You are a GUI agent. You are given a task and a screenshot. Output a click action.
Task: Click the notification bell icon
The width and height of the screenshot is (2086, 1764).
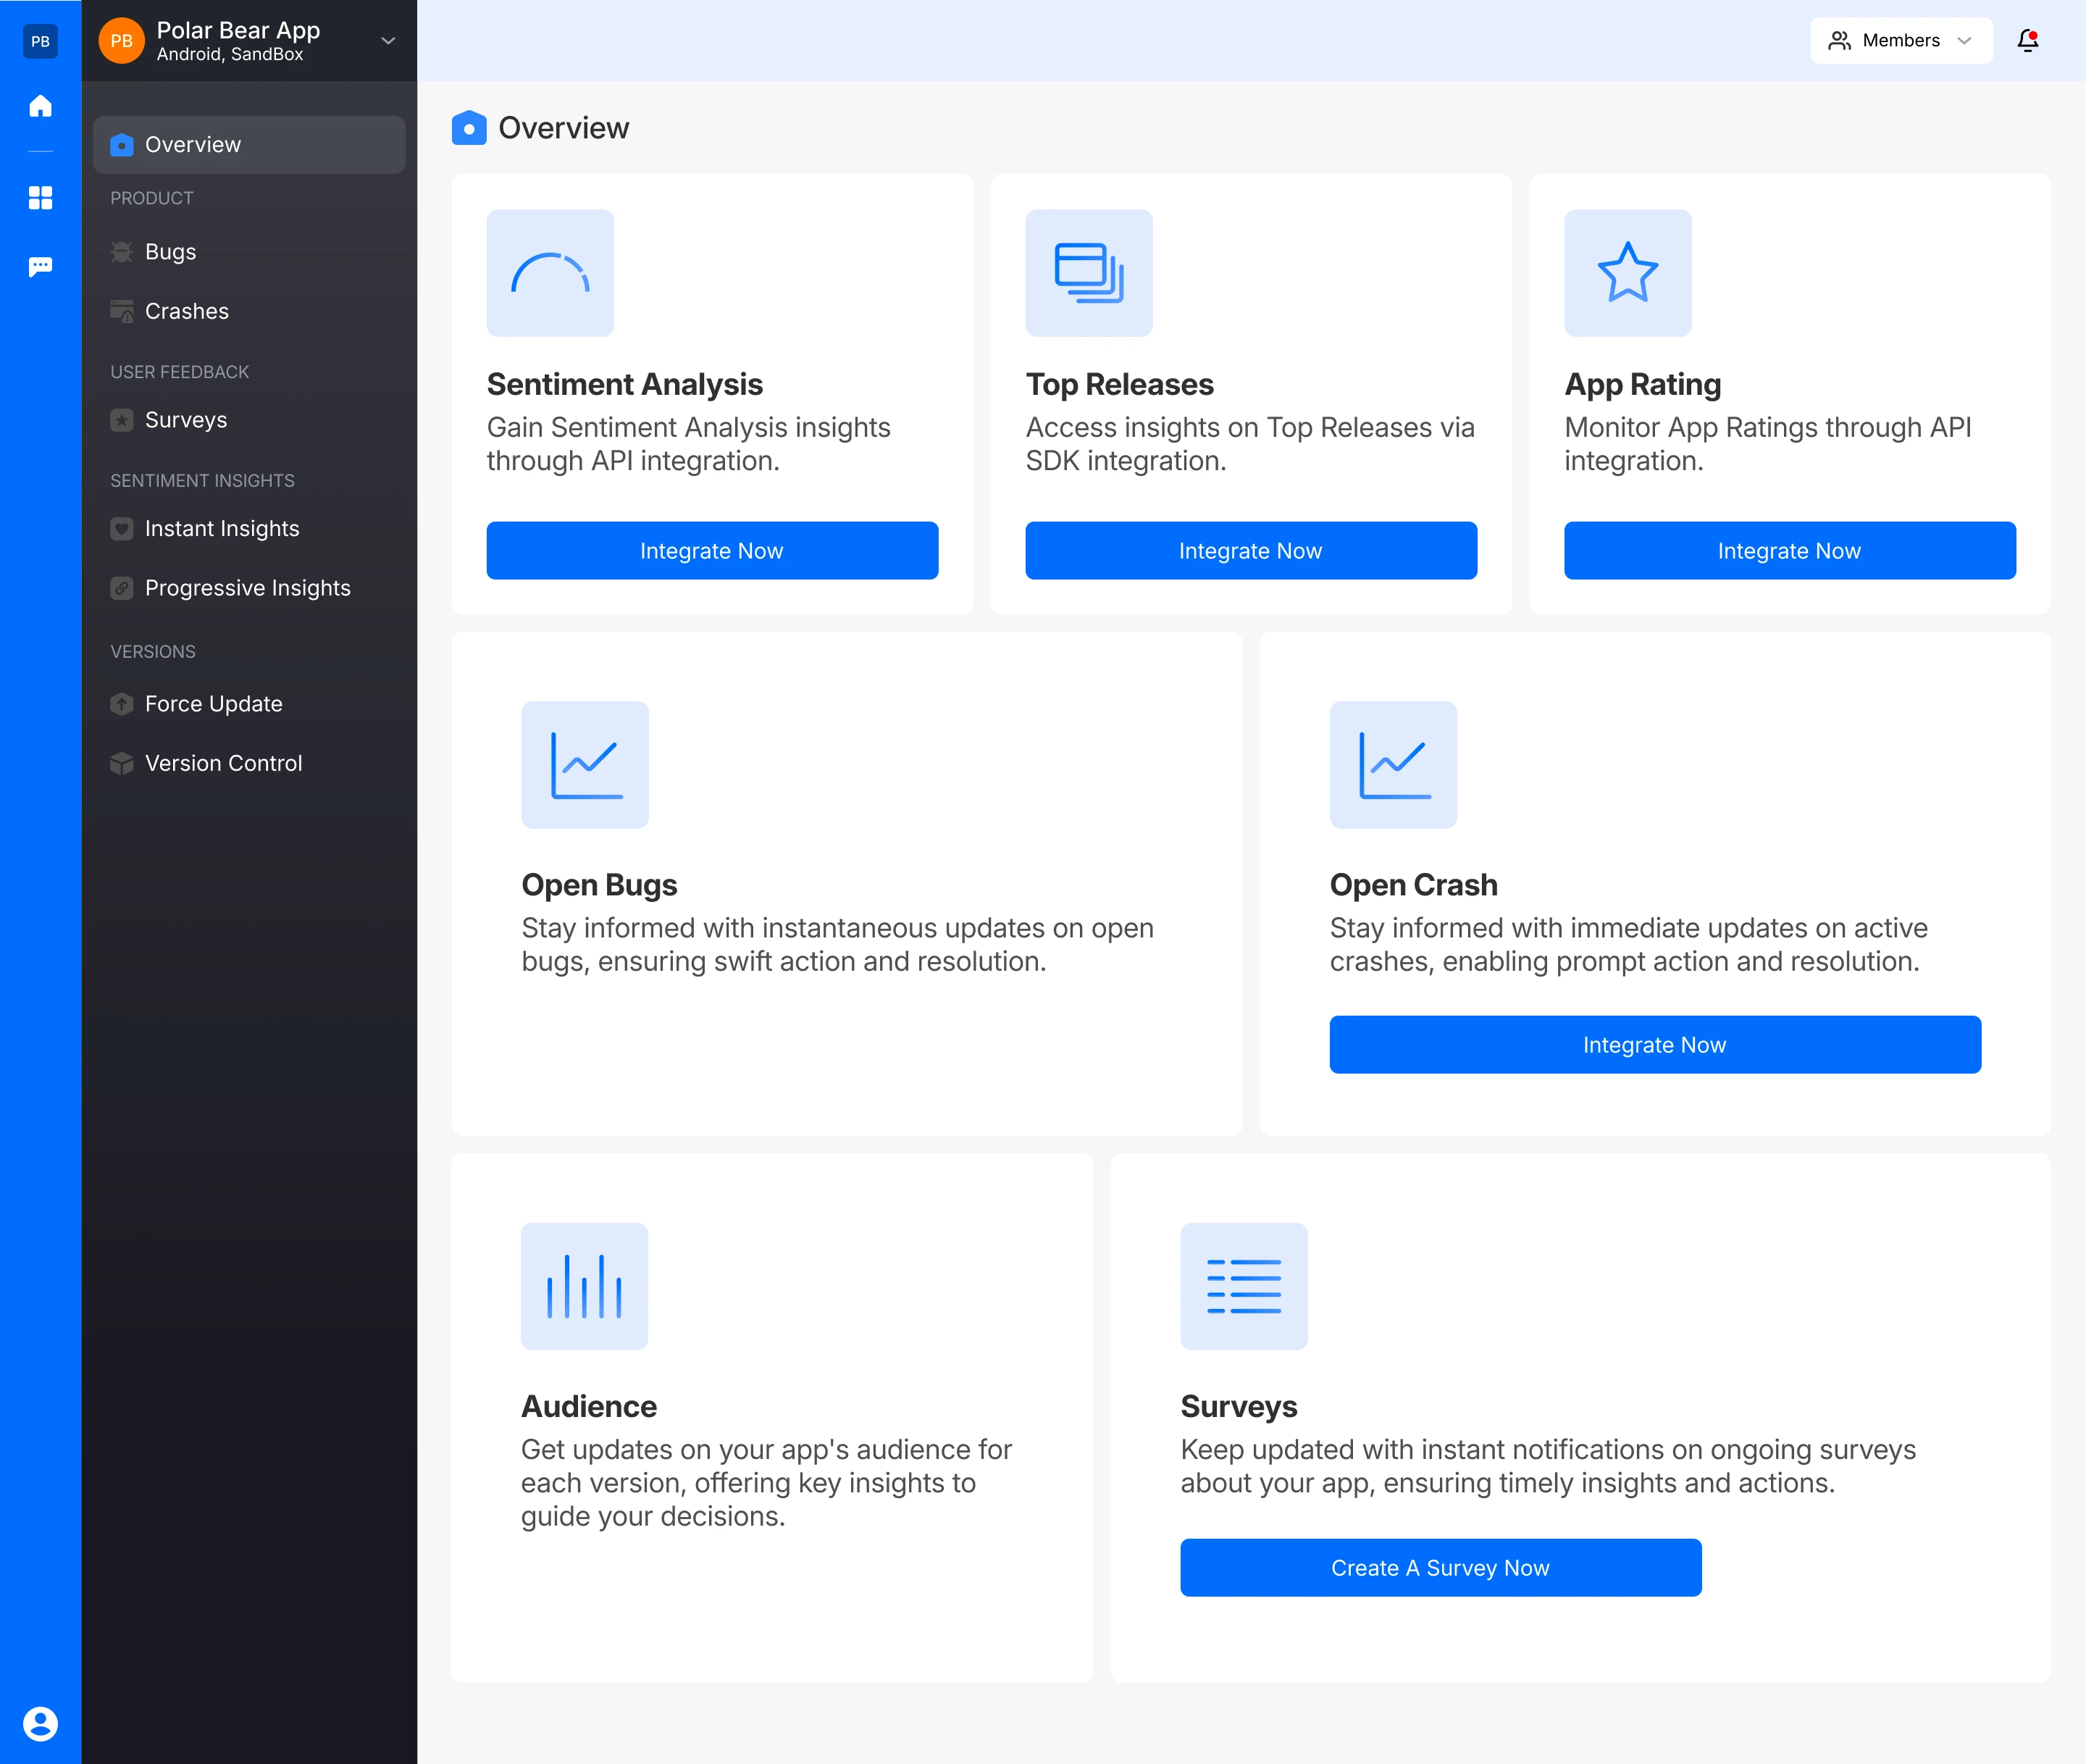click(2027, 40)
